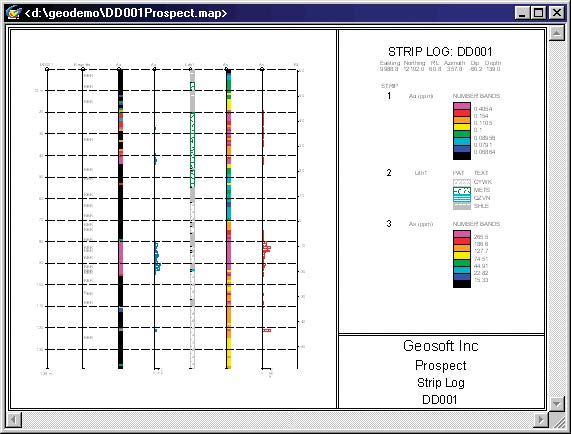Click the STRIP LOG: DD001 title text
This screenshot has height=434, width=571.
pyautogui.click(x=440, y=52)
